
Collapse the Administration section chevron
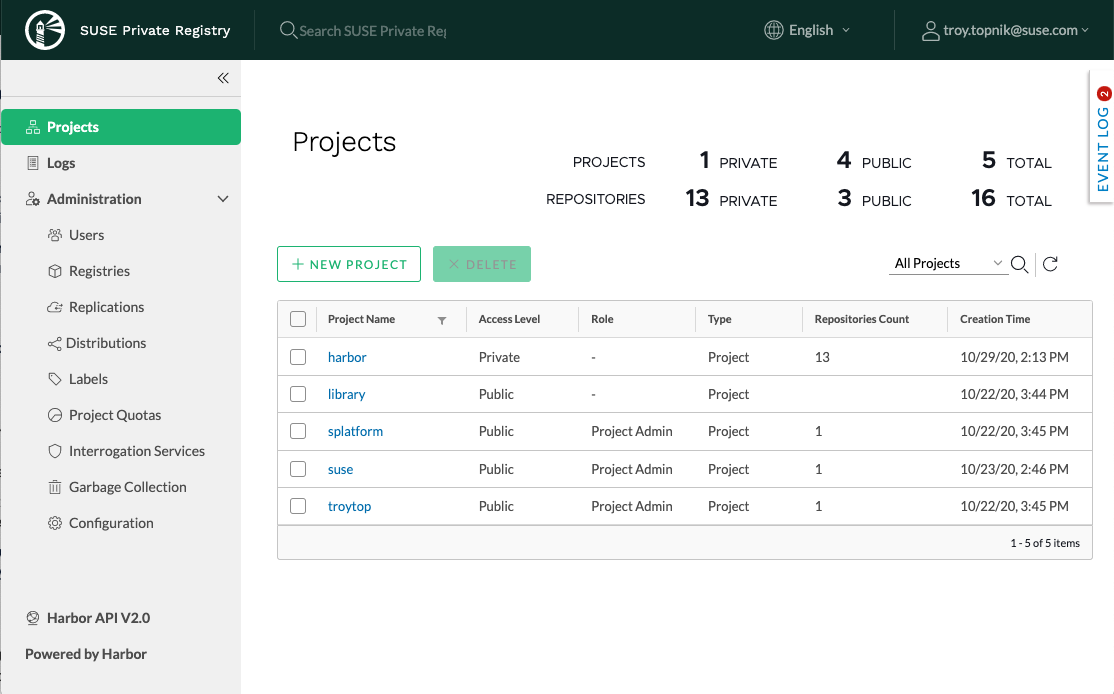pos(223,199)
